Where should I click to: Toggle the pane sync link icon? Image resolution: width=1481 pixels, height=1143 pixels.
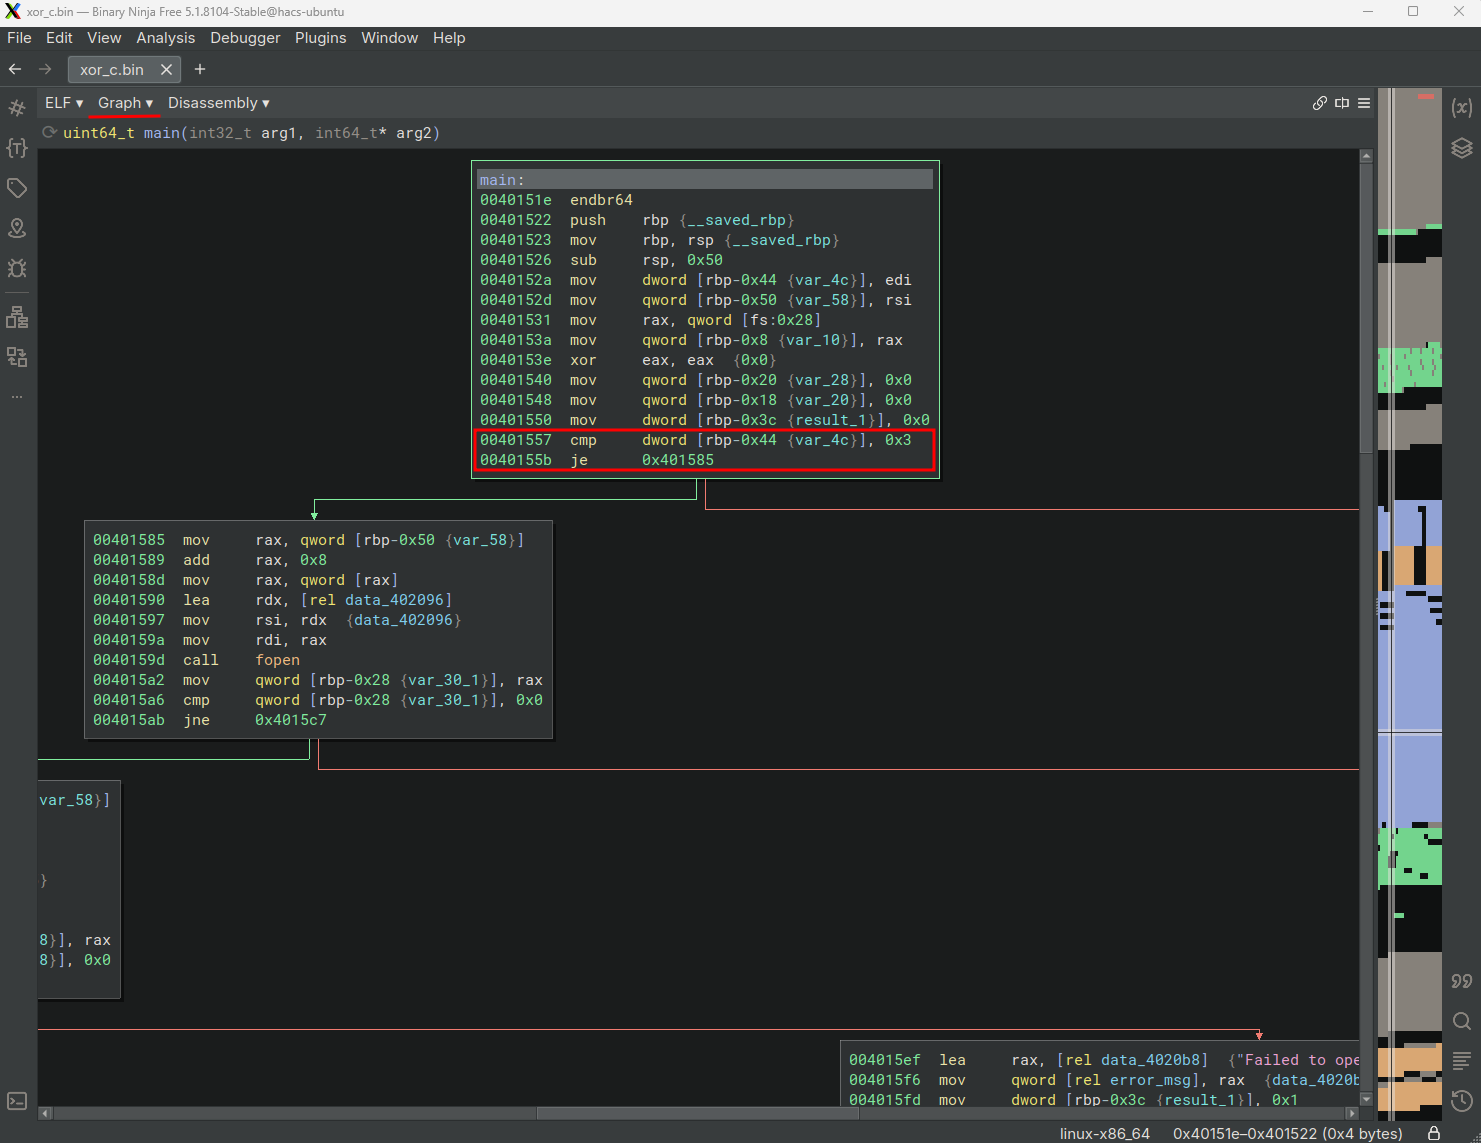click(1320, 103)
